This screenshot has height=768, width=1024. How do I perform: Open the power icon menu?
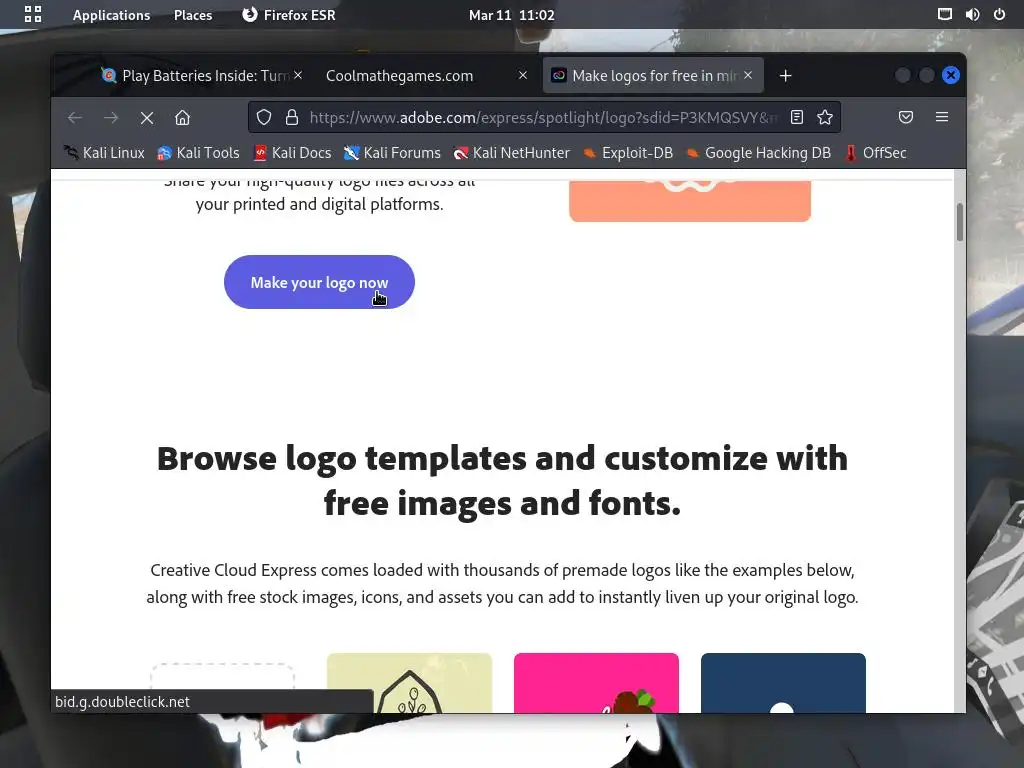999,14
